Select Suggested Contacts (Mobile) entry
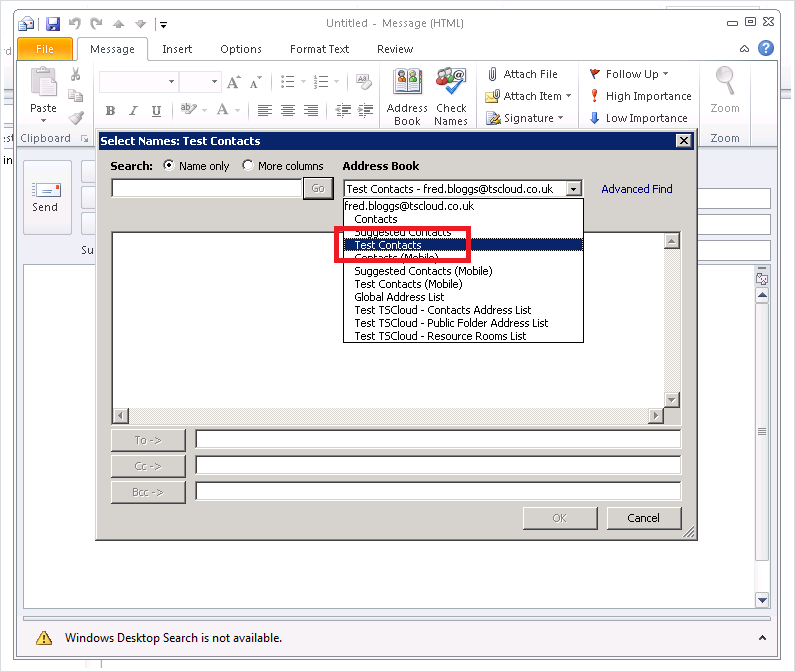Image resolution: width=795 pixels, height=672 pixels. 423,271
